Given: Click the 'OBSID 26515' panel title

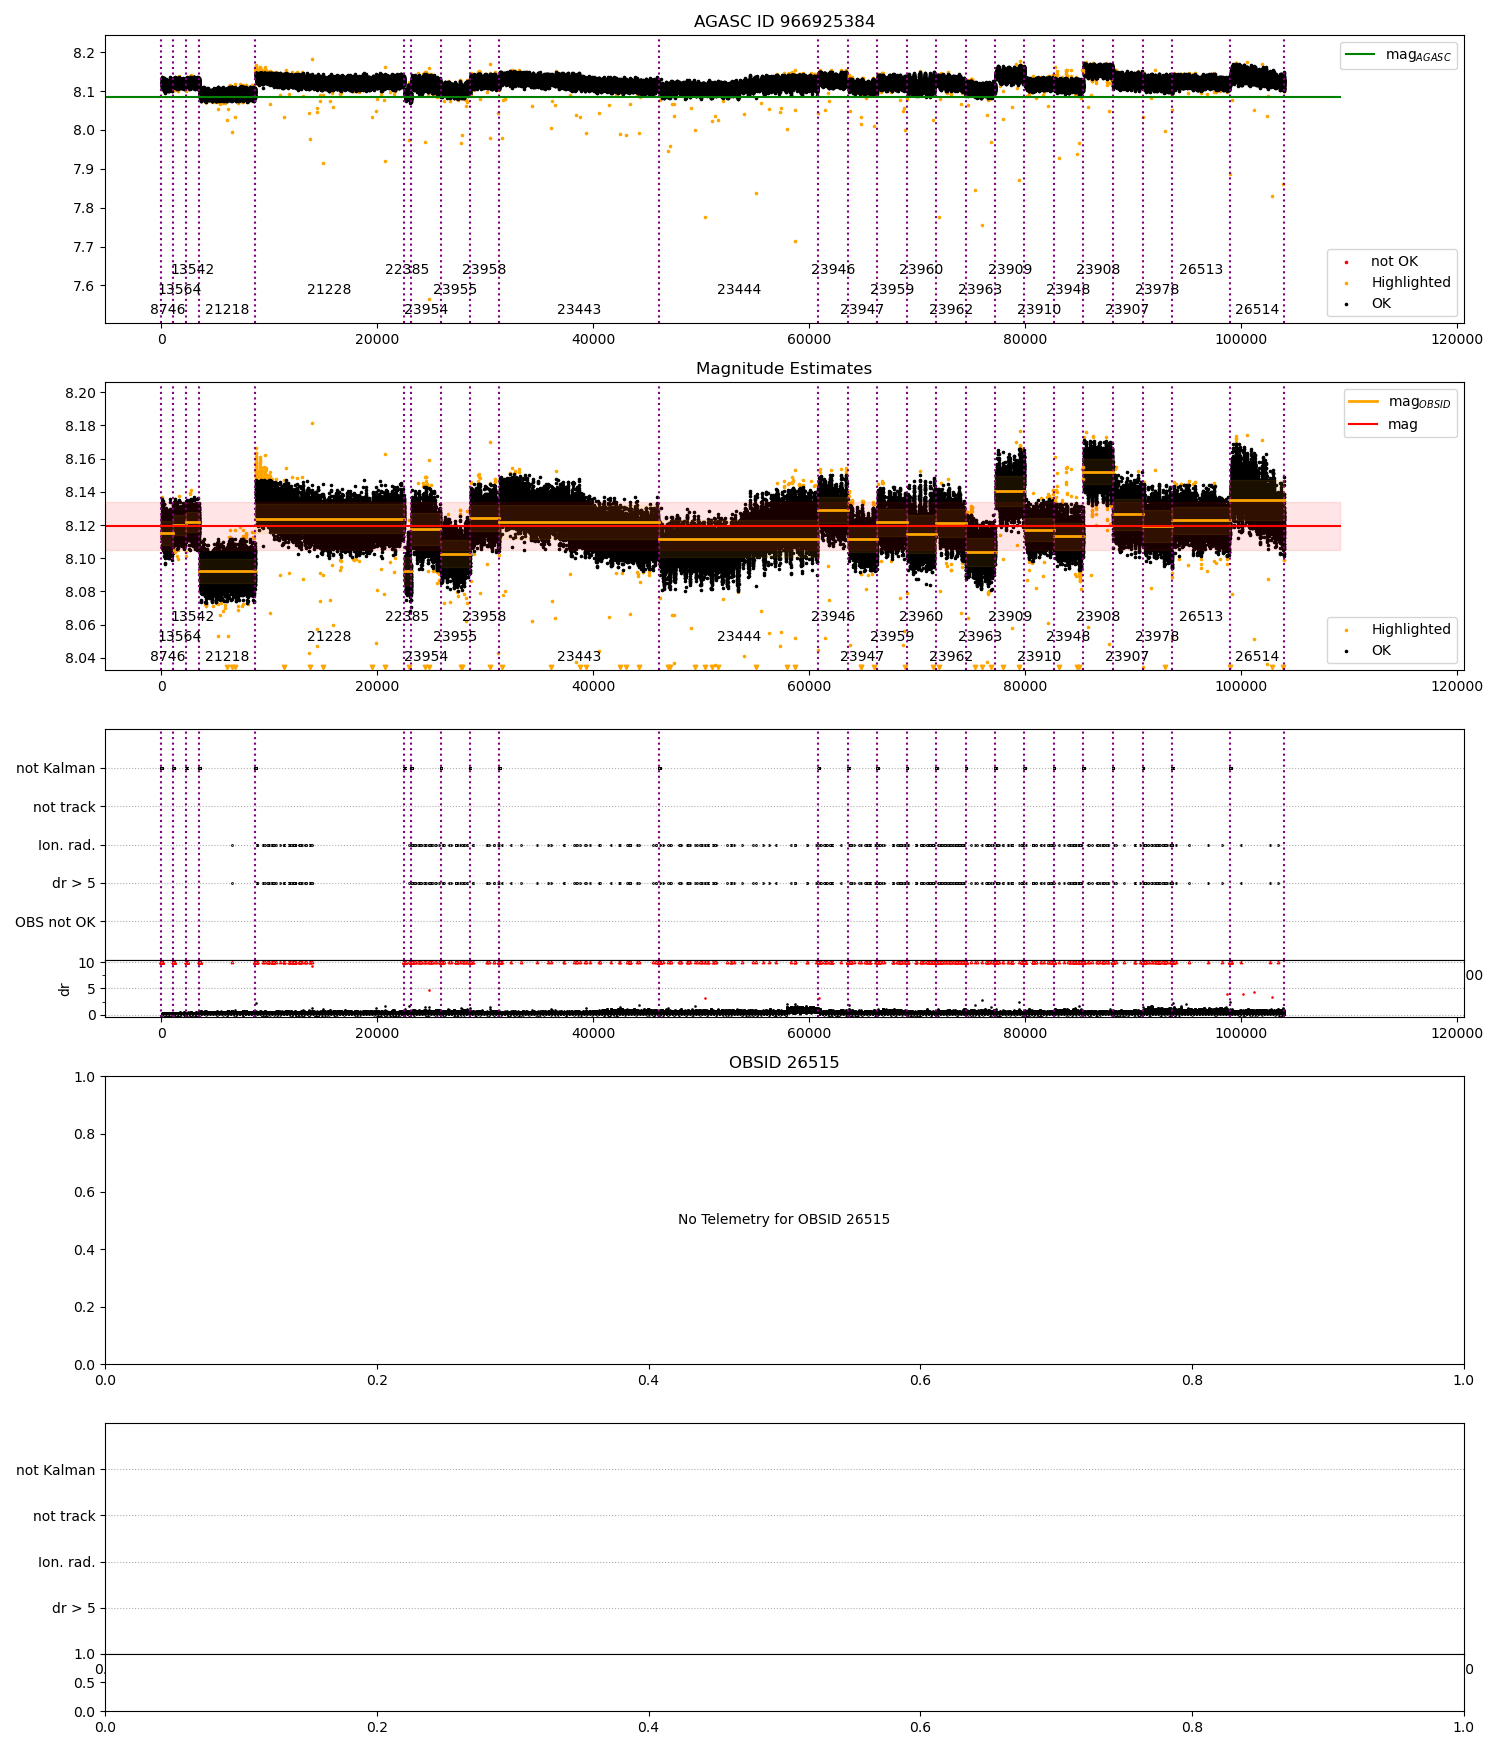Looking at the screenshot, I should tap(784, 1063).
